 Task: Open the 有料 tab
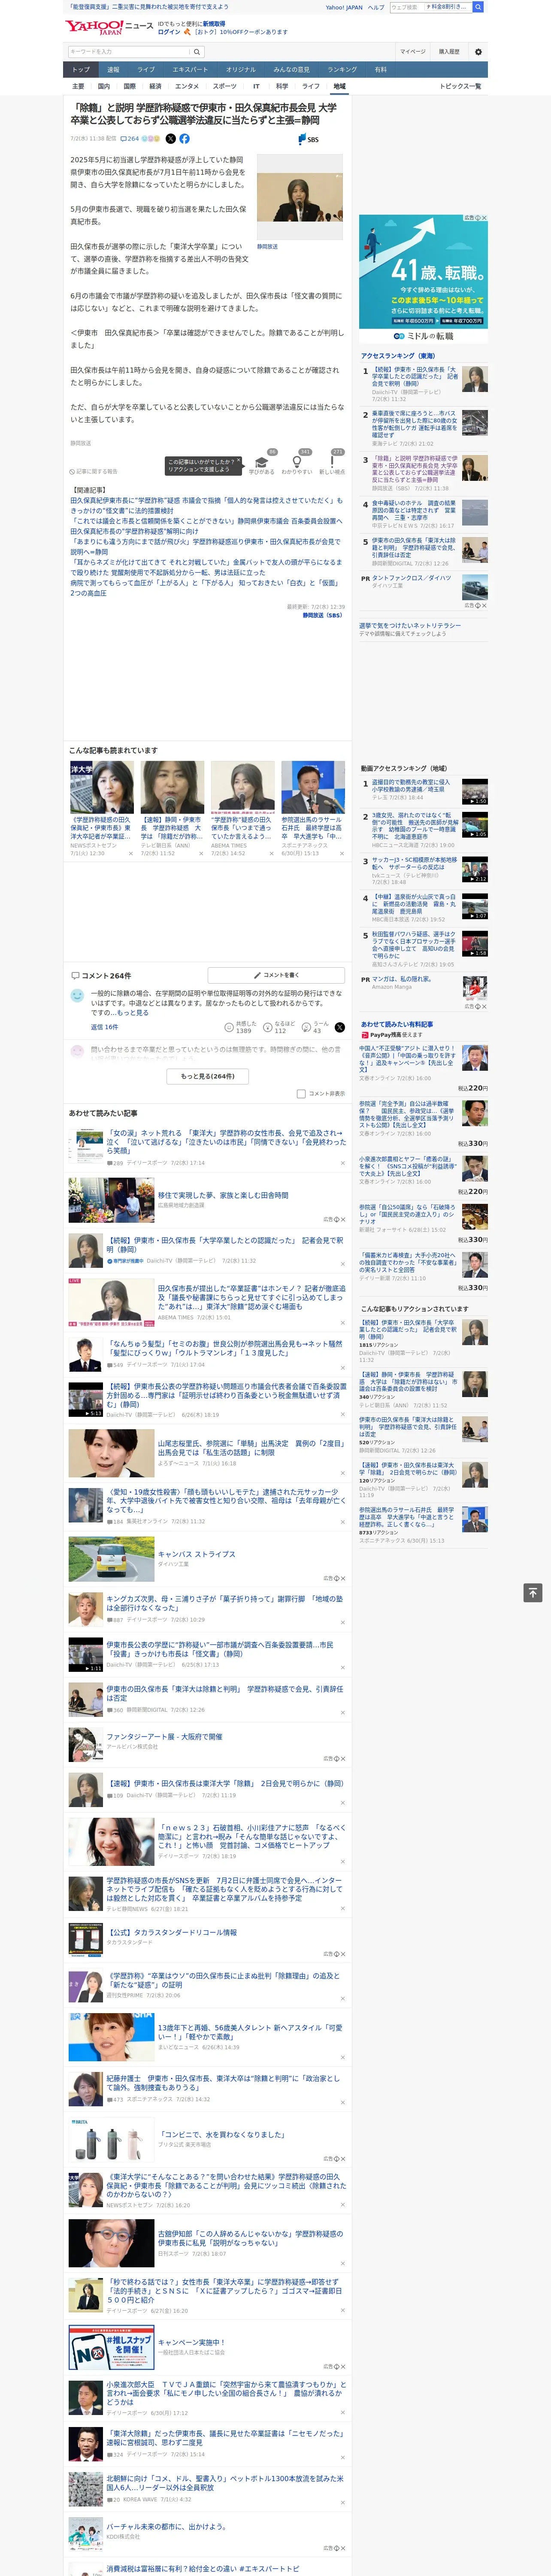click(380, 70)
